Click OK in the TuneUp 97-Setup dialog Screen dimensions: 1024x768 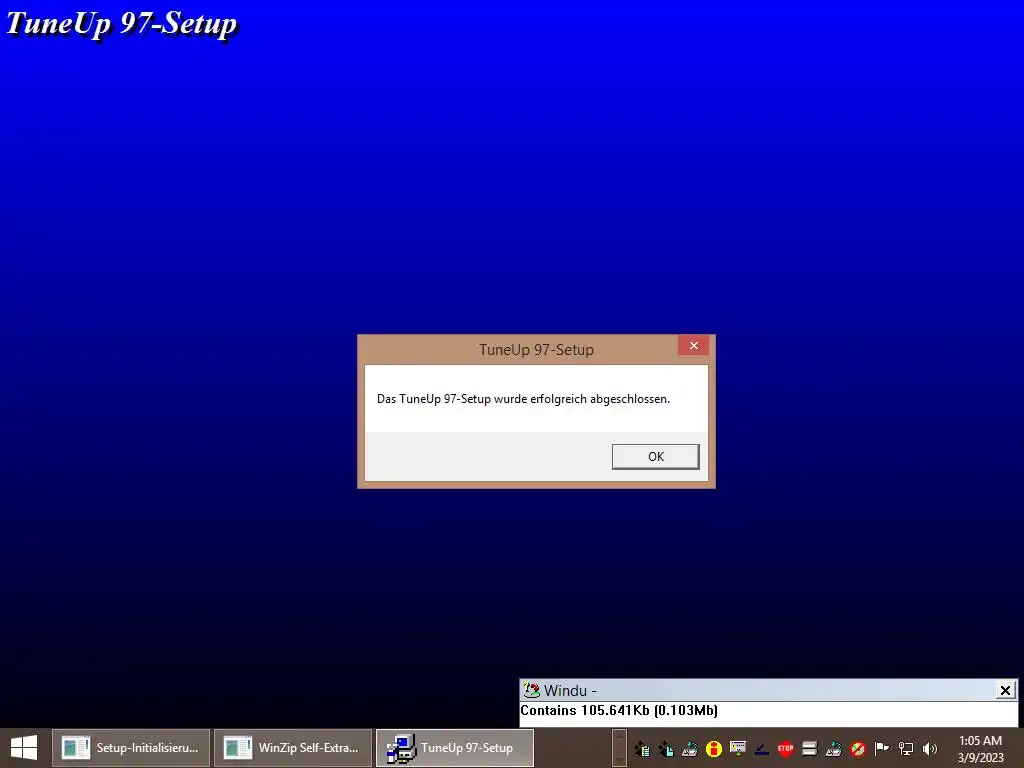click(x=655, y=456)
